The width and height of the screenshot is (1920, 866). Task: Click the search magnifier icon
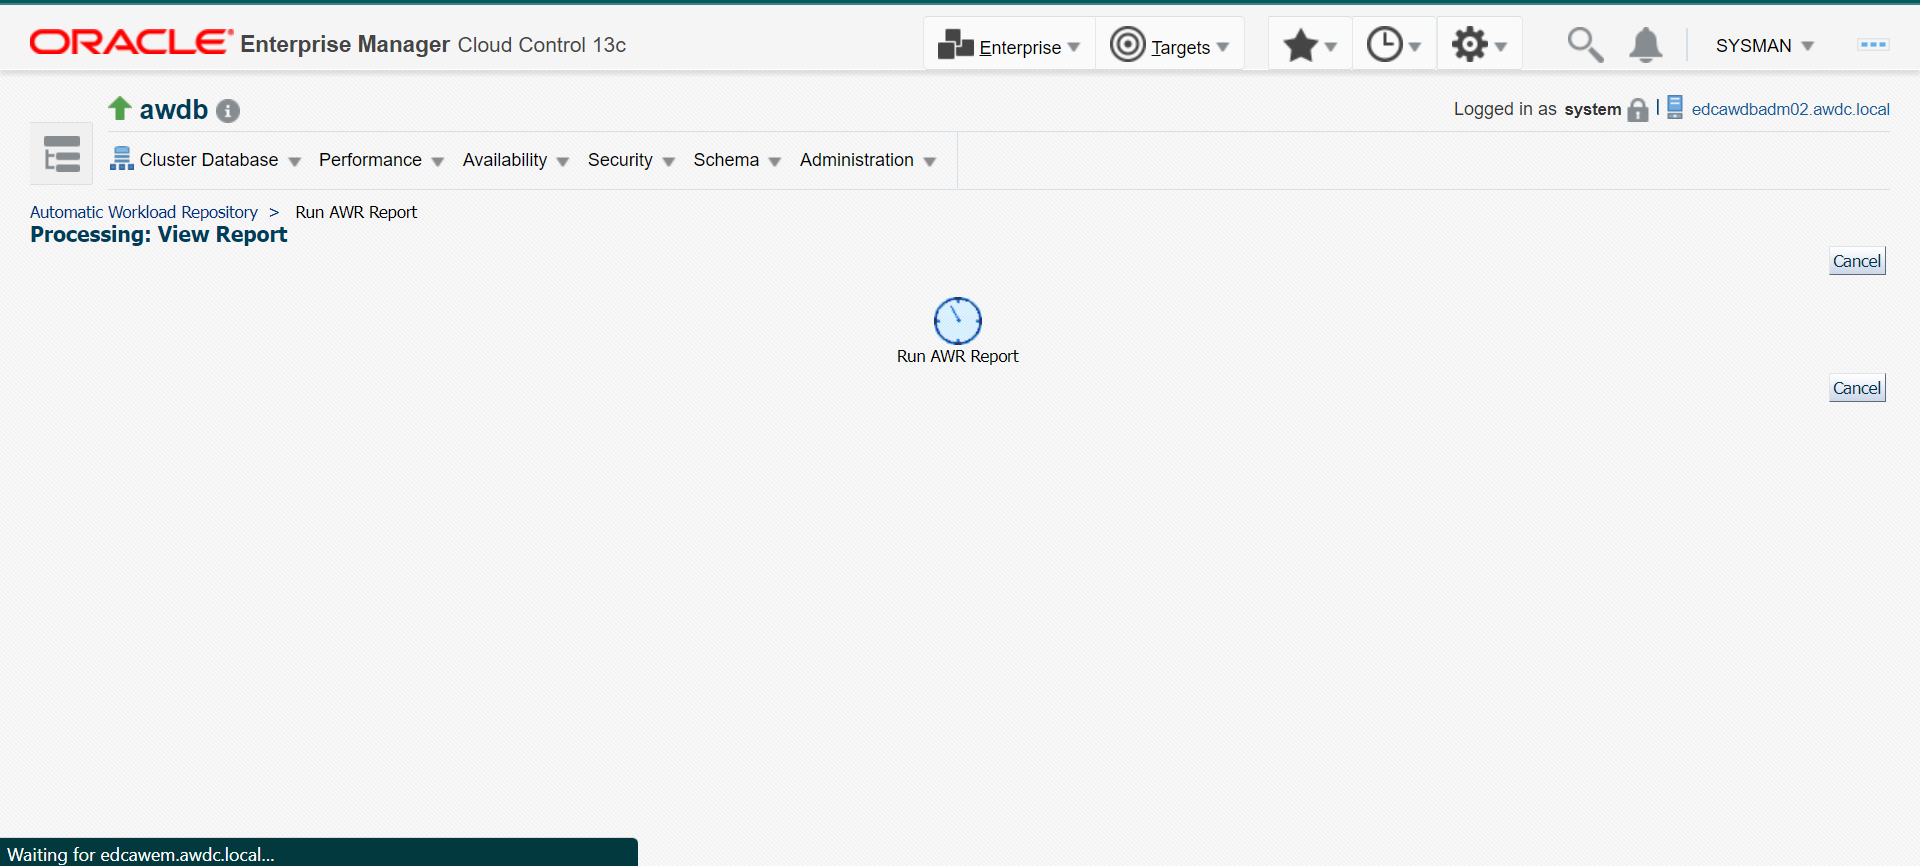click(1585, 45)
